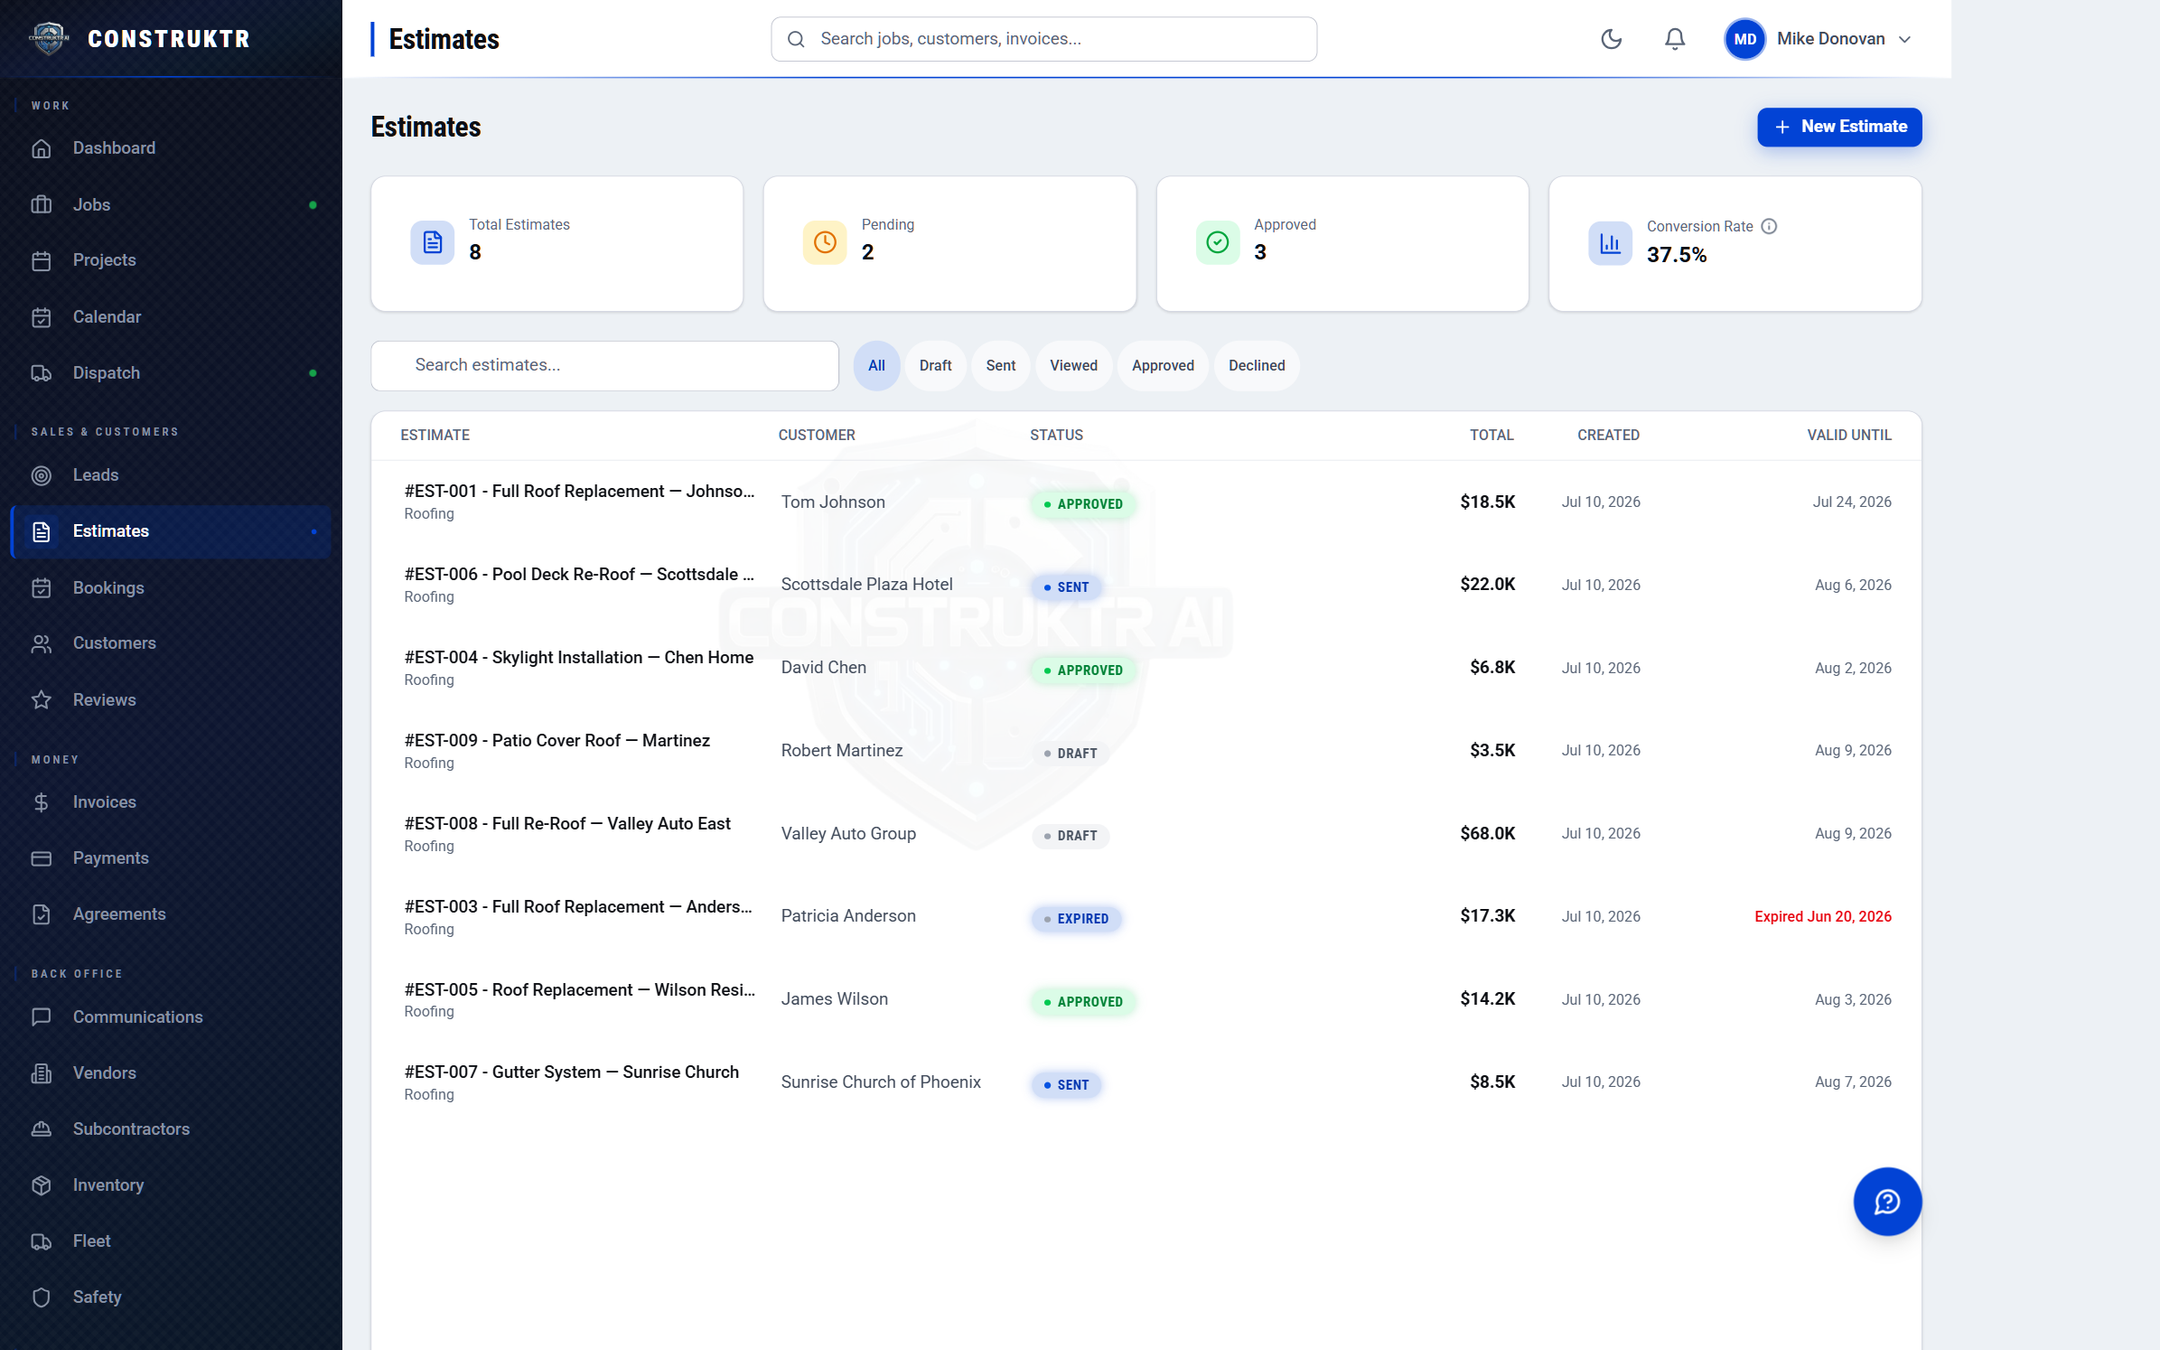Click the MD user avatar
The height and width of the screenshot is (1350, 2160).
[1744, 39]
